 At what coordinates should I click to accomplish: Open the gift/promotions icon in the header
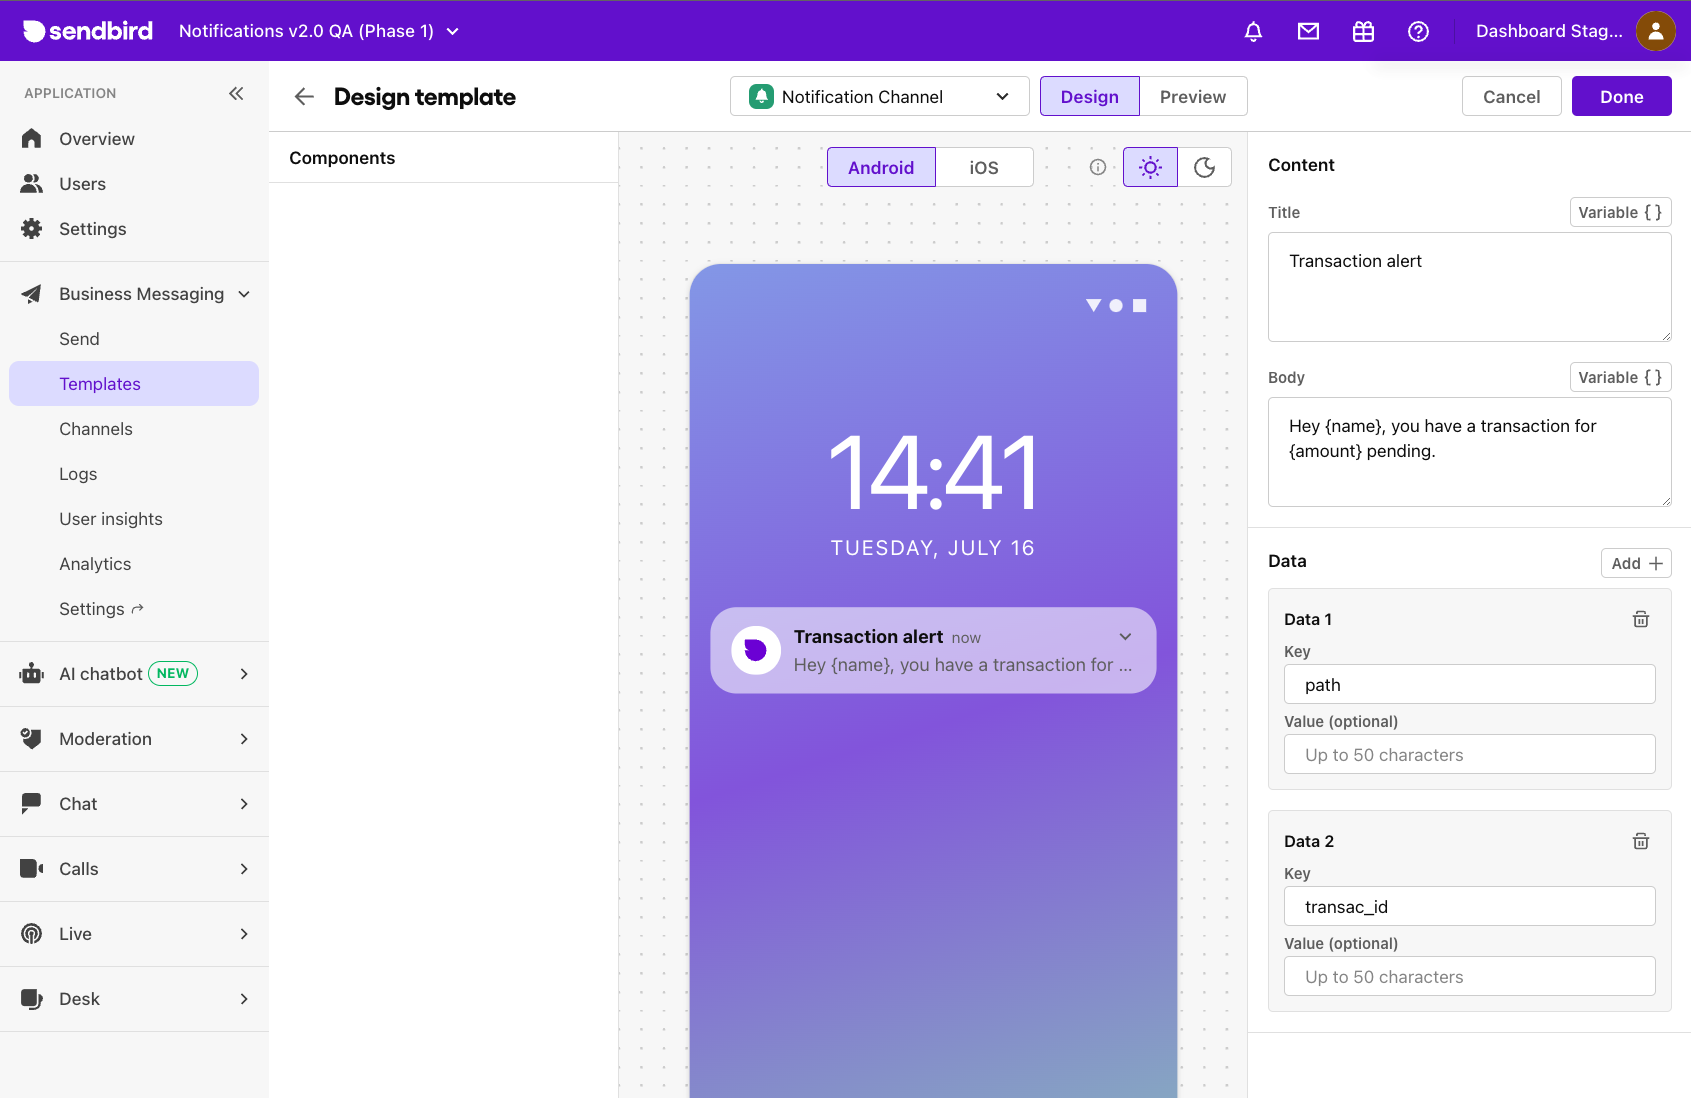pos(1362,31)
